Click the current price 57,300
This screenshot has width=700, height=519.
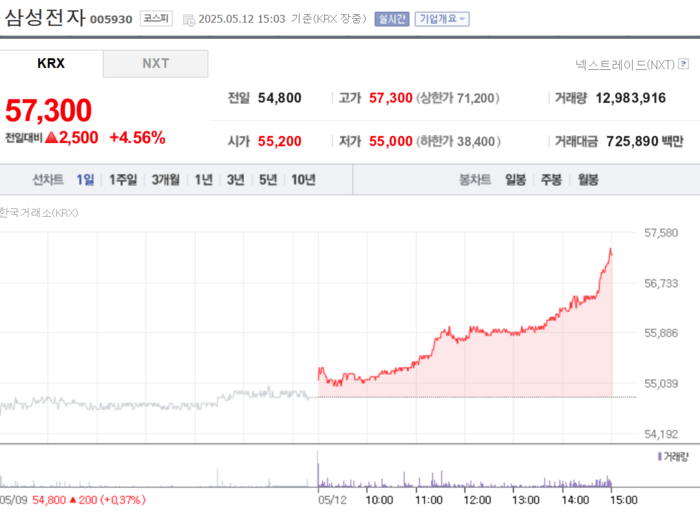click(x=48, y=110)
